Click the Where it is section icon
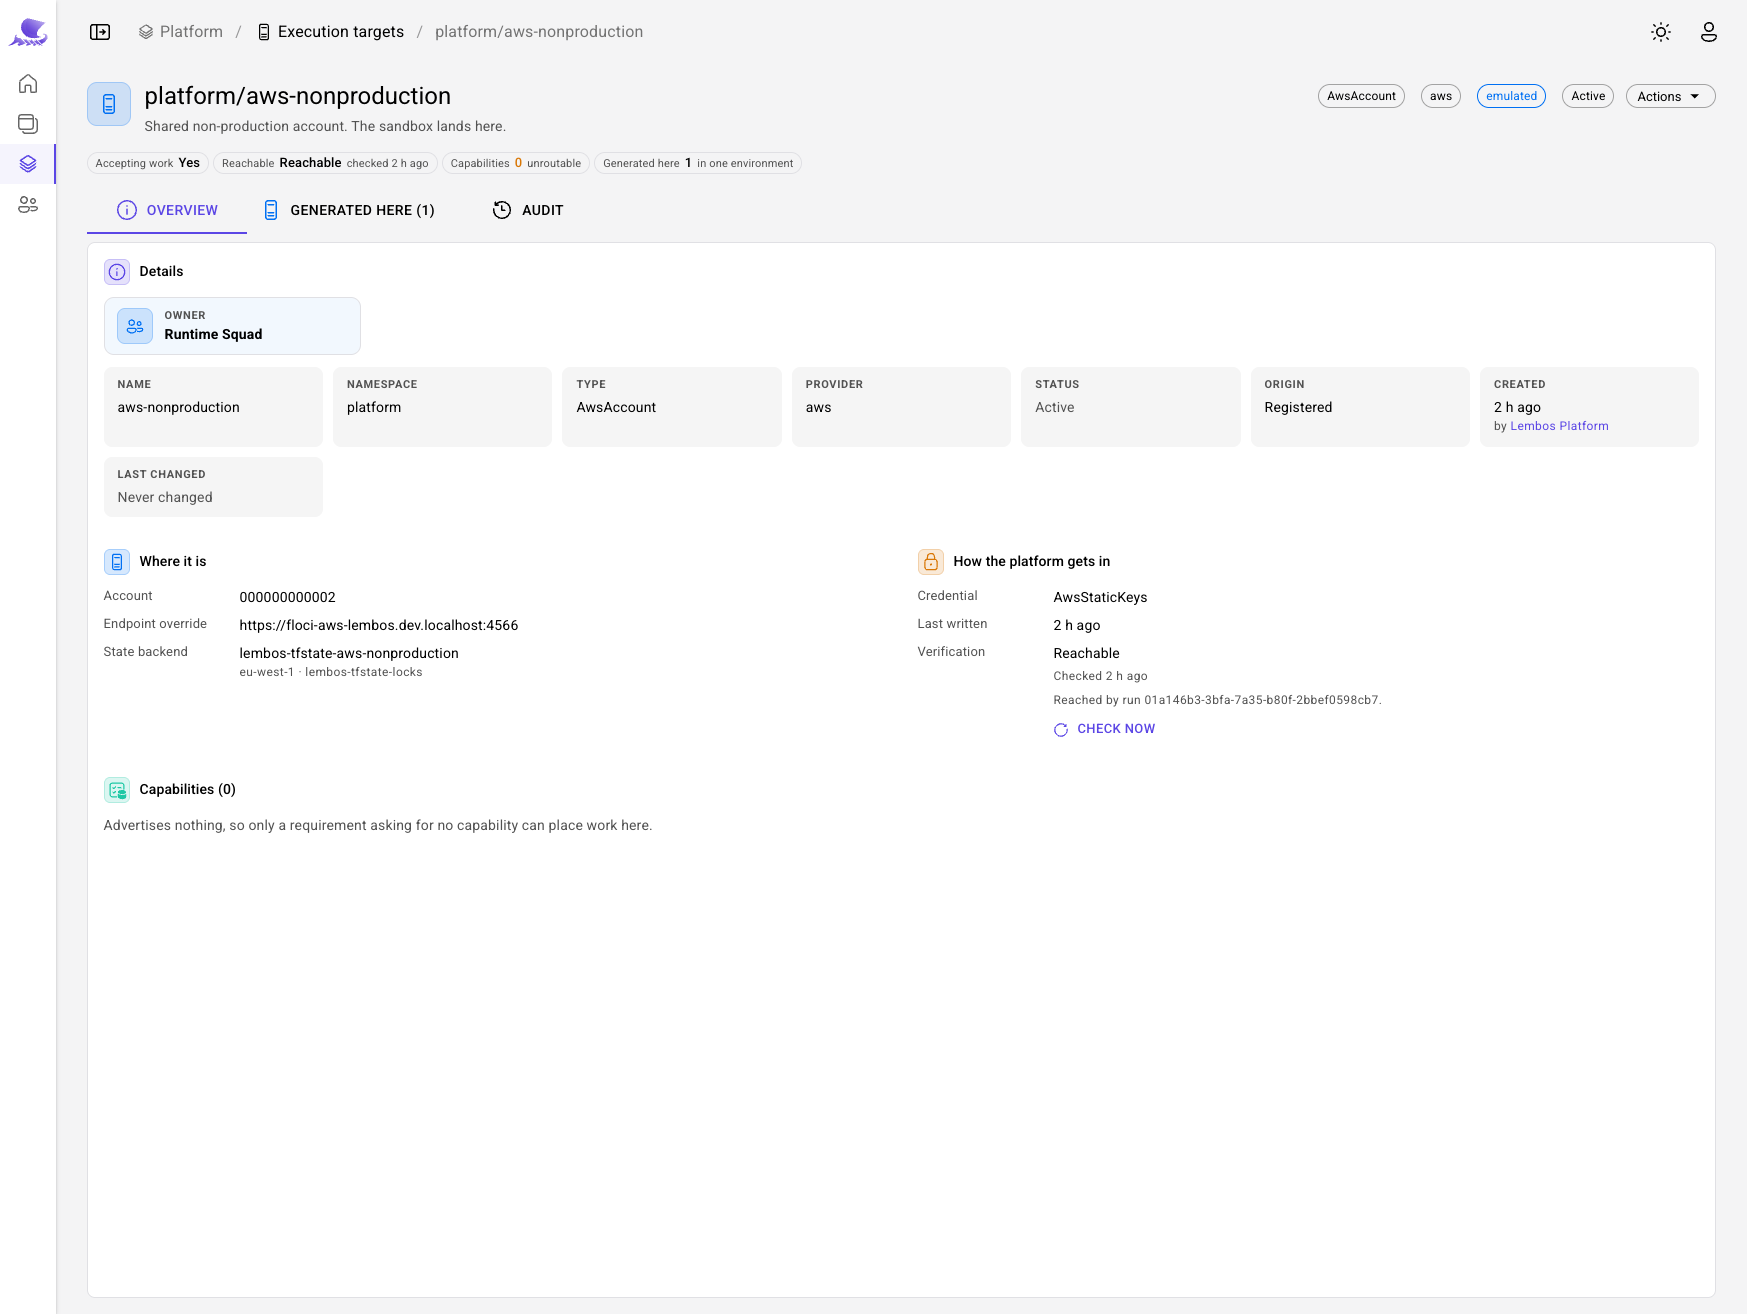Image resolution: width=1747 pixels, height=1314 pixels. click(117, 562)
